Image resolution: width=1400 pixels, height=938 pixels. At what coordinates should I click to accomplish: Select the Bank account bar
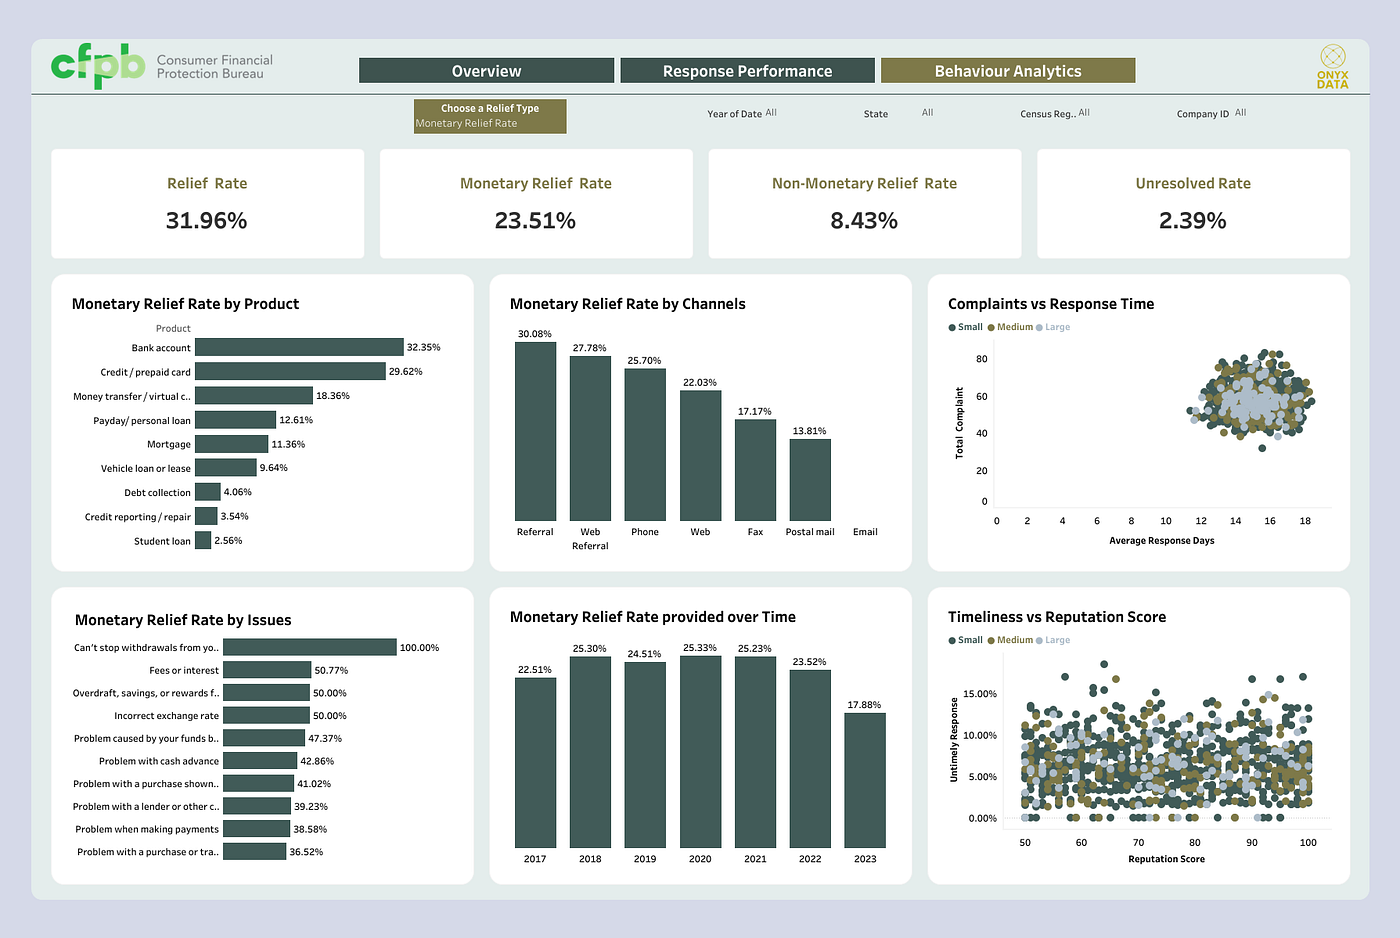pos(299,347)
